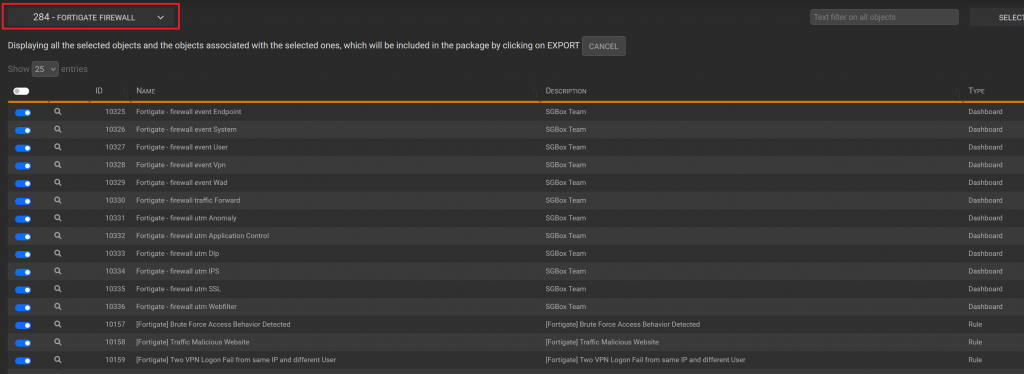The width and height of the screenshot is (1024, 374).
Task: Open magnifier for Fortigate - firewall event Wad
Action: click(x=57, y=182)
